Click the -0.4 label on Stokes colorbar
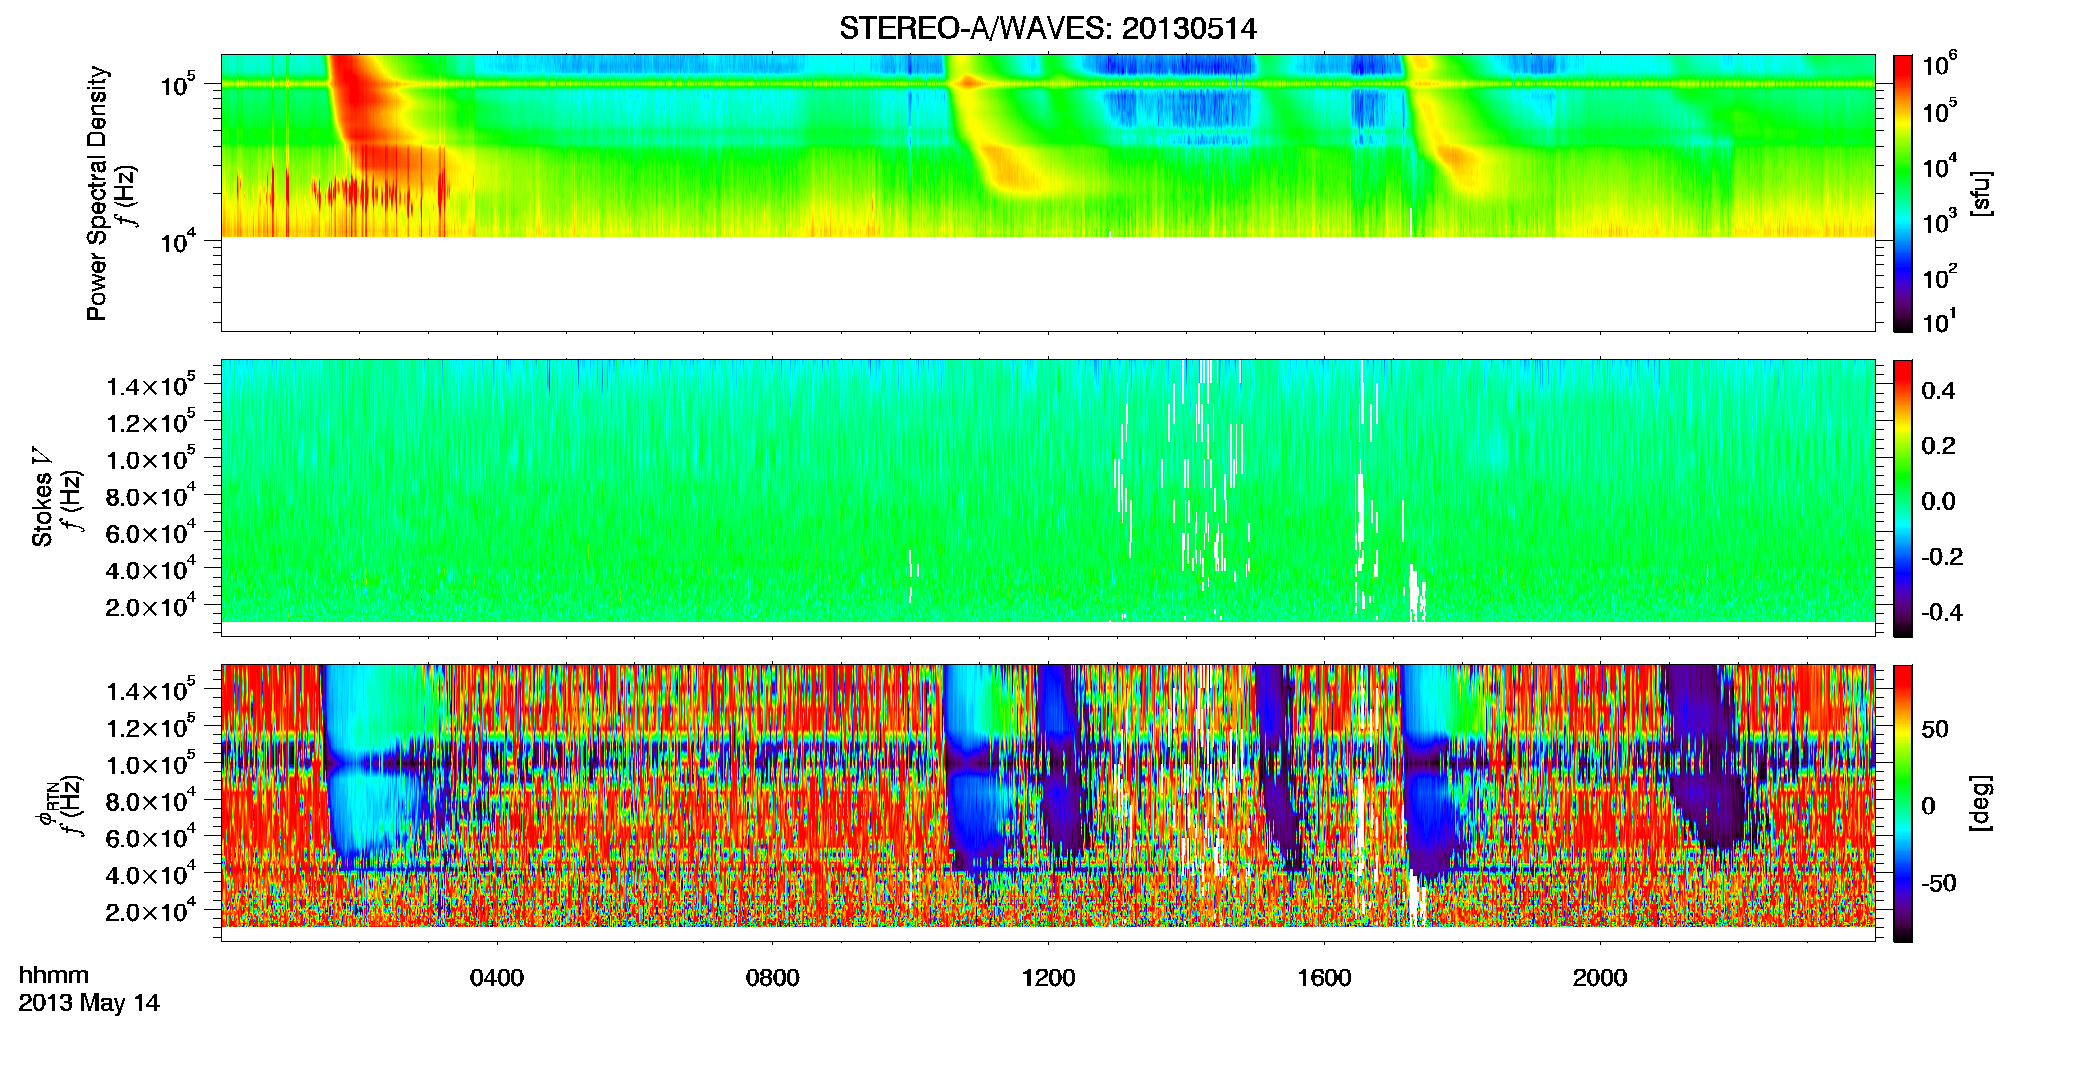Viewport: 2096px width, 1080px height. click(1942, 613)
